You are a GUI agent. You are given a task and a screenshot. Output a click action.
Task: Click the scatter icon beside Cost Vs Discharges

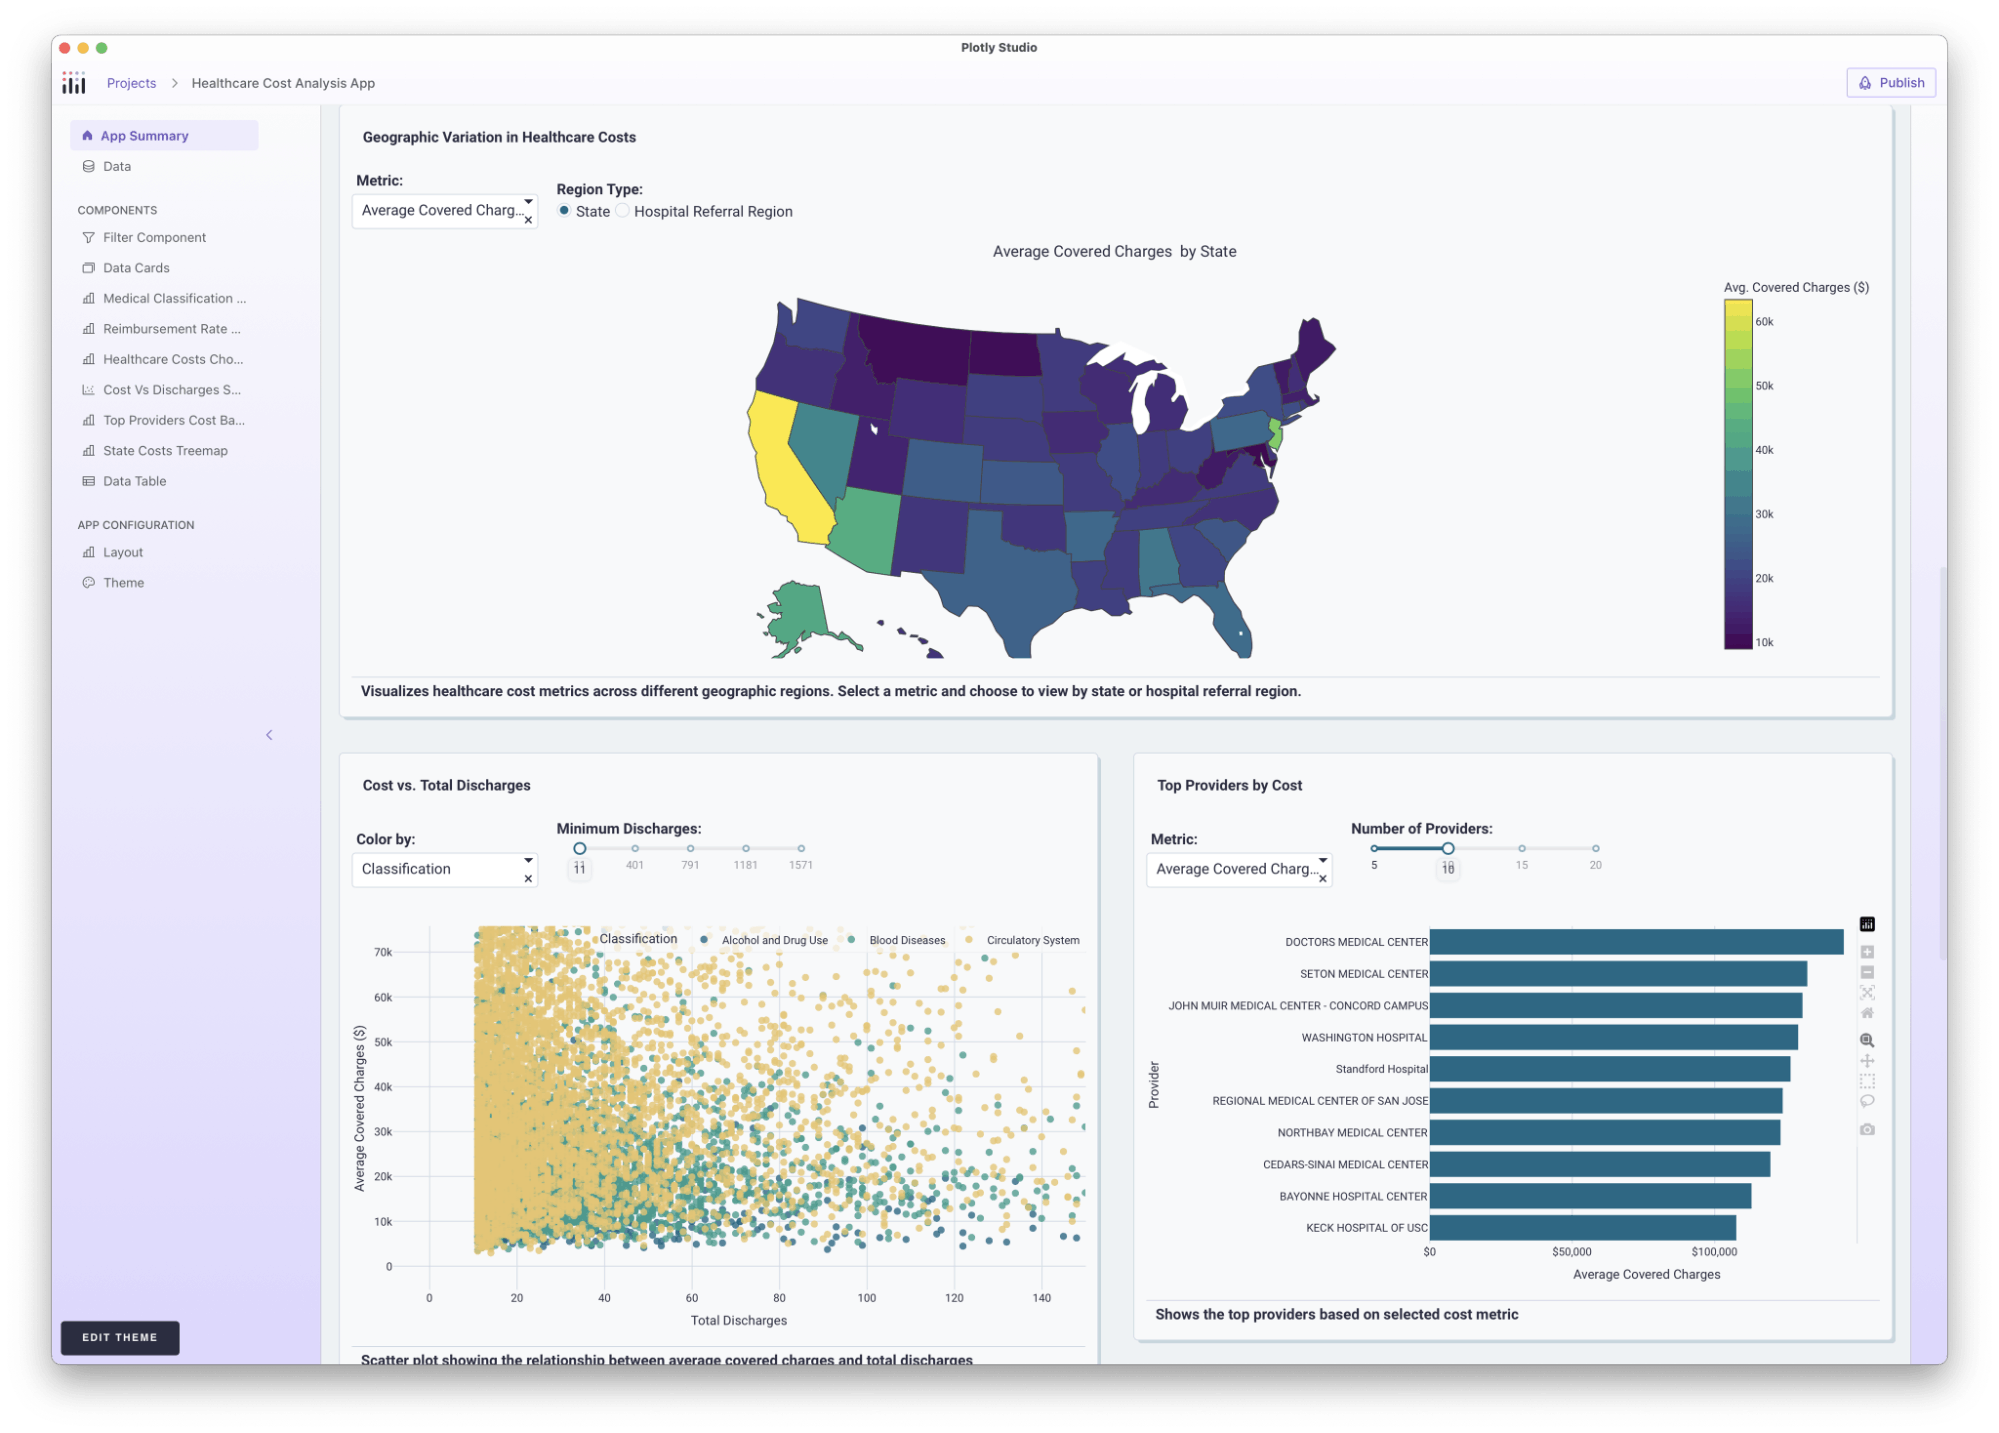coord(88,390)
